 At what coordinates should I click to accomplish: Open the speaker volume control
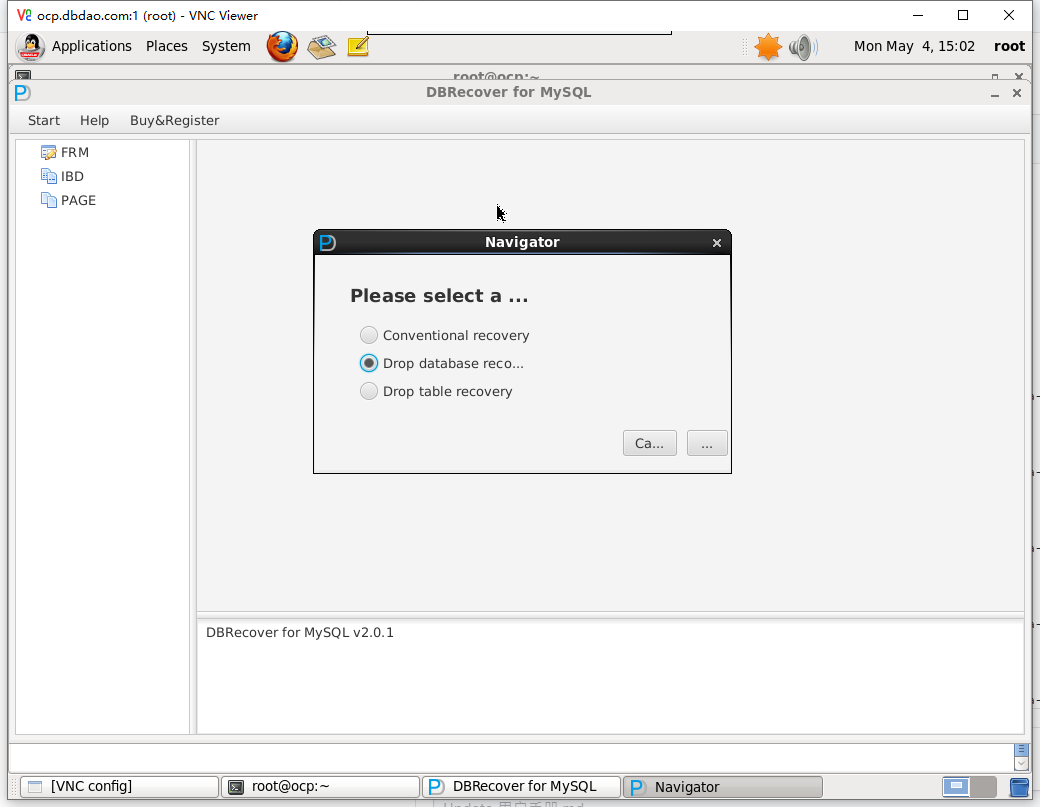click(x=802, y=46)
